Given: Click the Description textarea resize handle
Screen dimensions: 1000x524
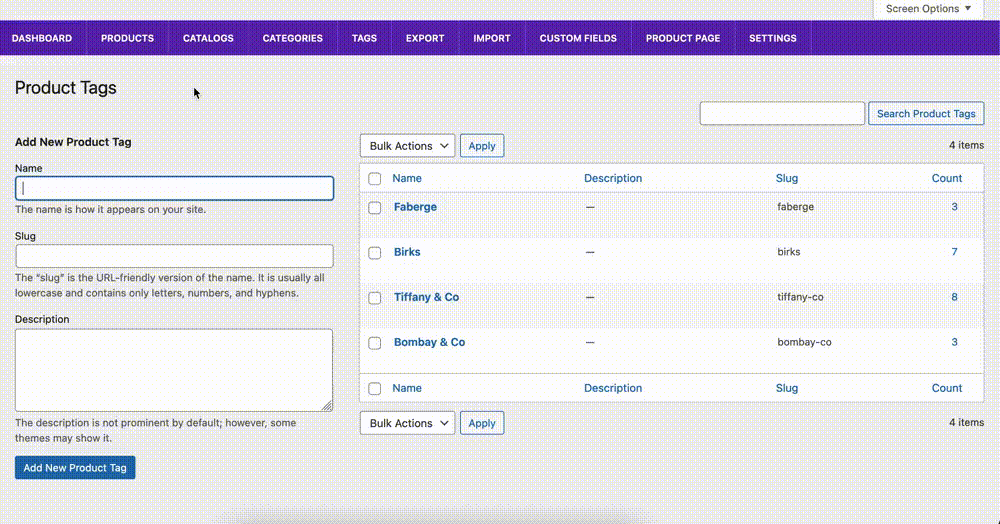Looking at the screenshot, I should pyautogui.click(x=327, y=405).
